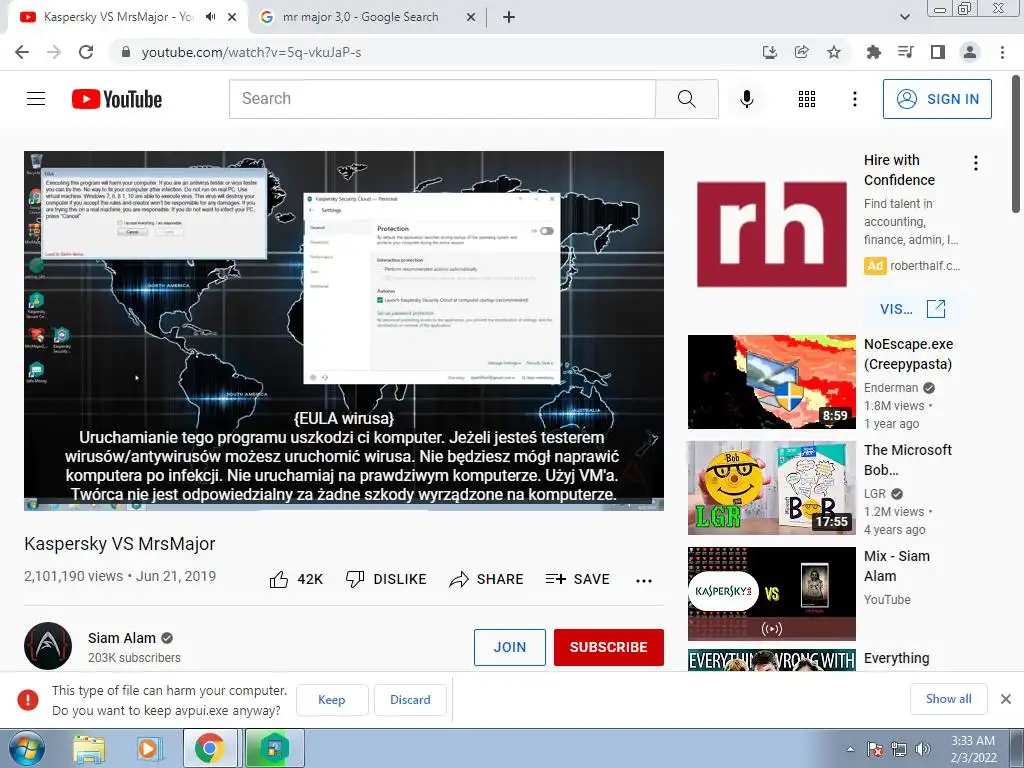Click the JOIN channel button
Viewport: 1024px width, 768px height.
pos(509,647)
